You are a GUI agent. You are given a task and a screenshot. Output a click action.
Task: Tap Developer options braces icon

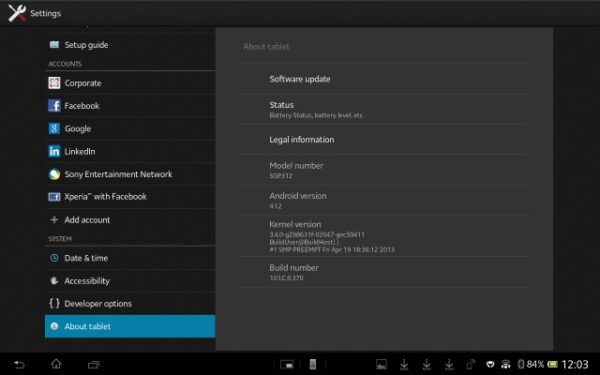54,303
